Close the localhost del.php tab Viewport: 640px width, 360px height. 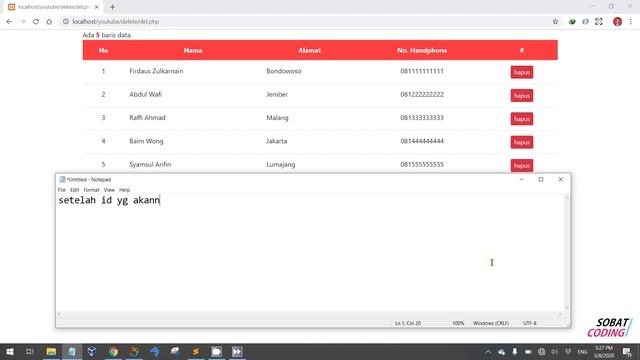tap(96, 7)
